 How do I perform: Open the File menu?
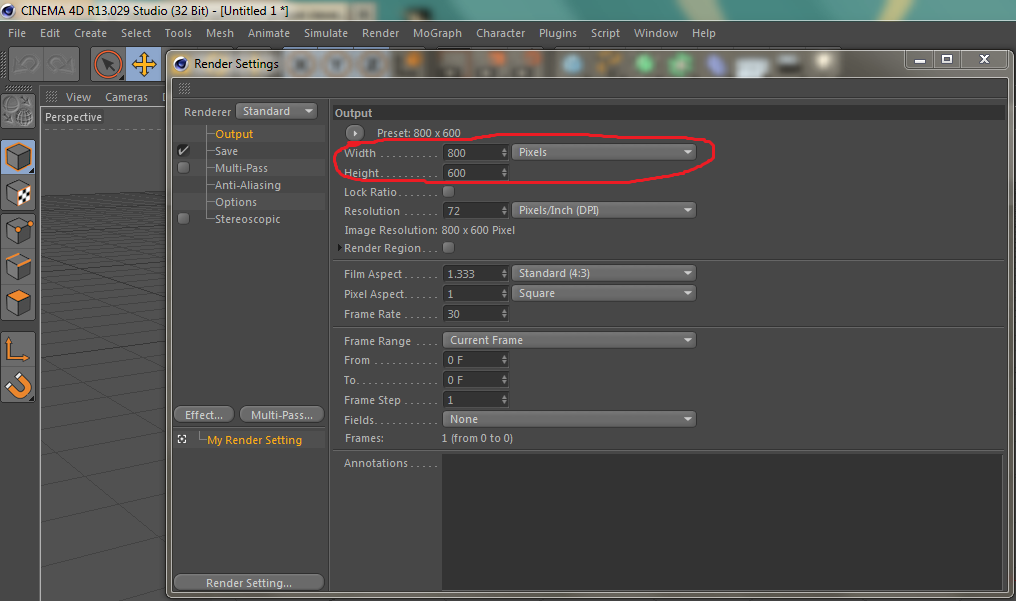17,33
